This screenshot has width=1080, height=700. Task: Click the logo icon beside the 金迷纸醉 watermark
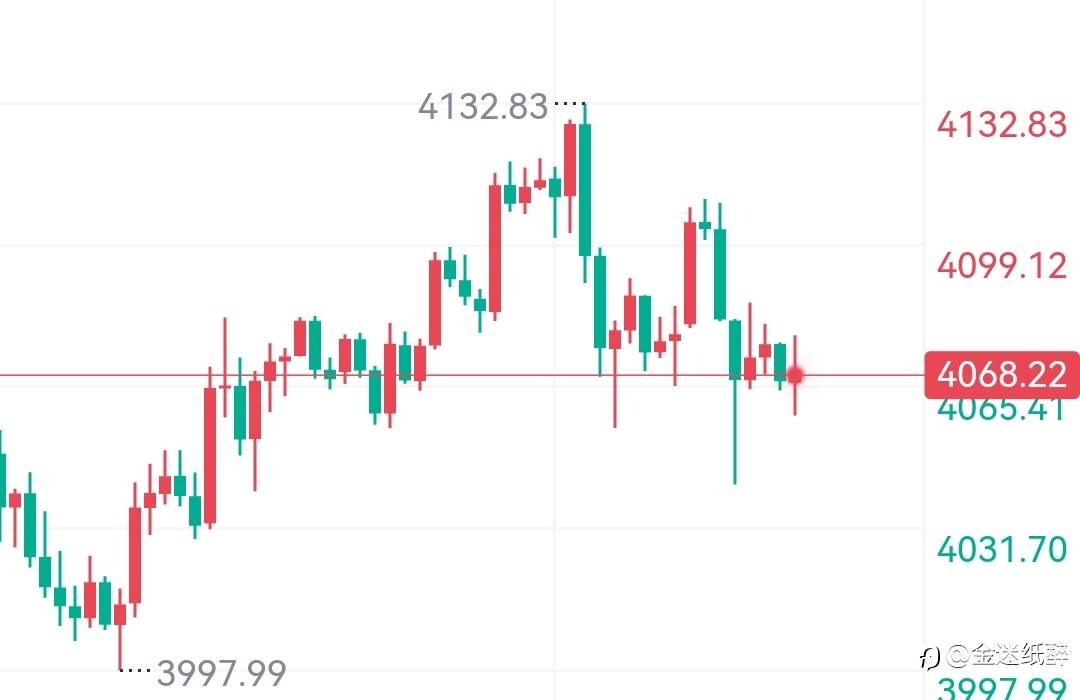point(930,657)
